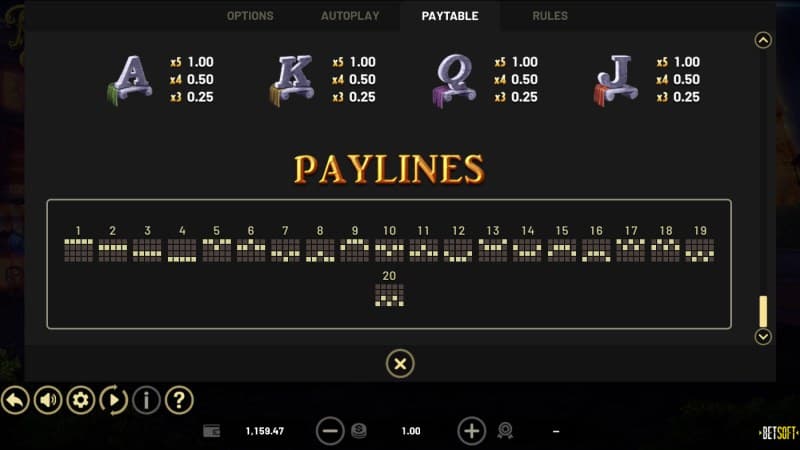Open help with the question mark icon
This screenshot has height=450, width=800.
coord(178,401)
